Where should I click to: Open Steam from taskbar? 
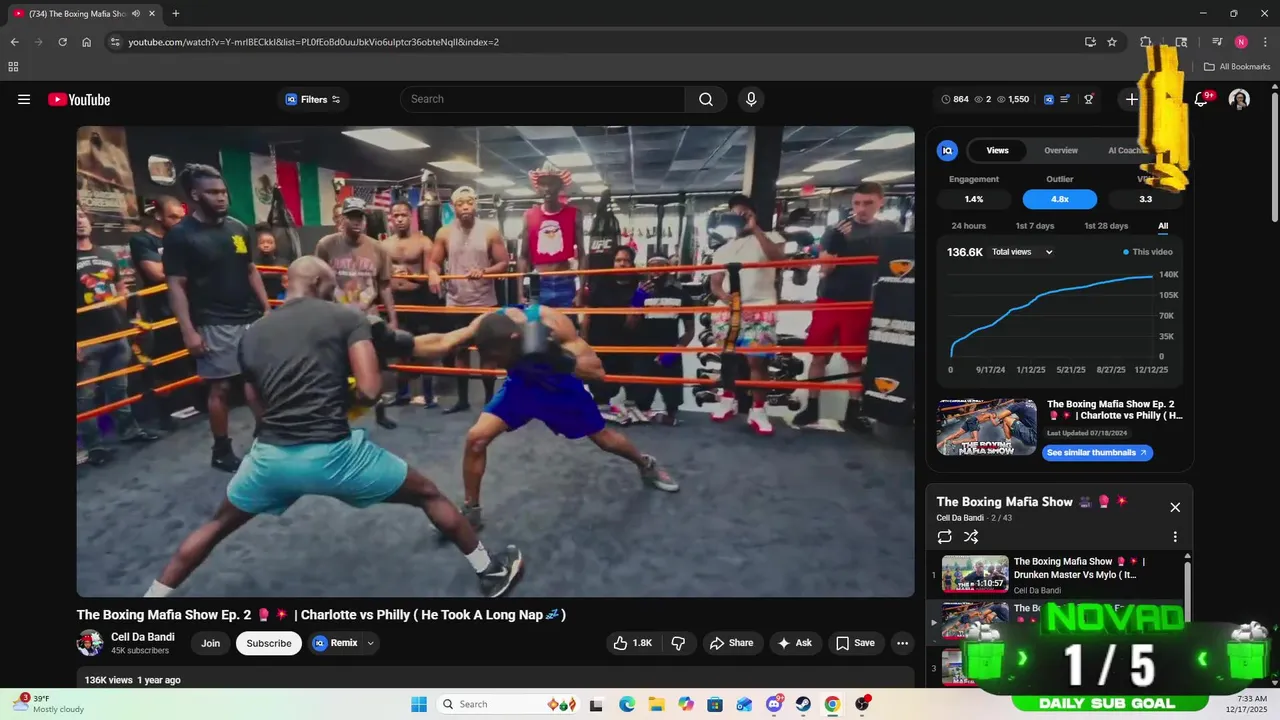click(803, 704)
